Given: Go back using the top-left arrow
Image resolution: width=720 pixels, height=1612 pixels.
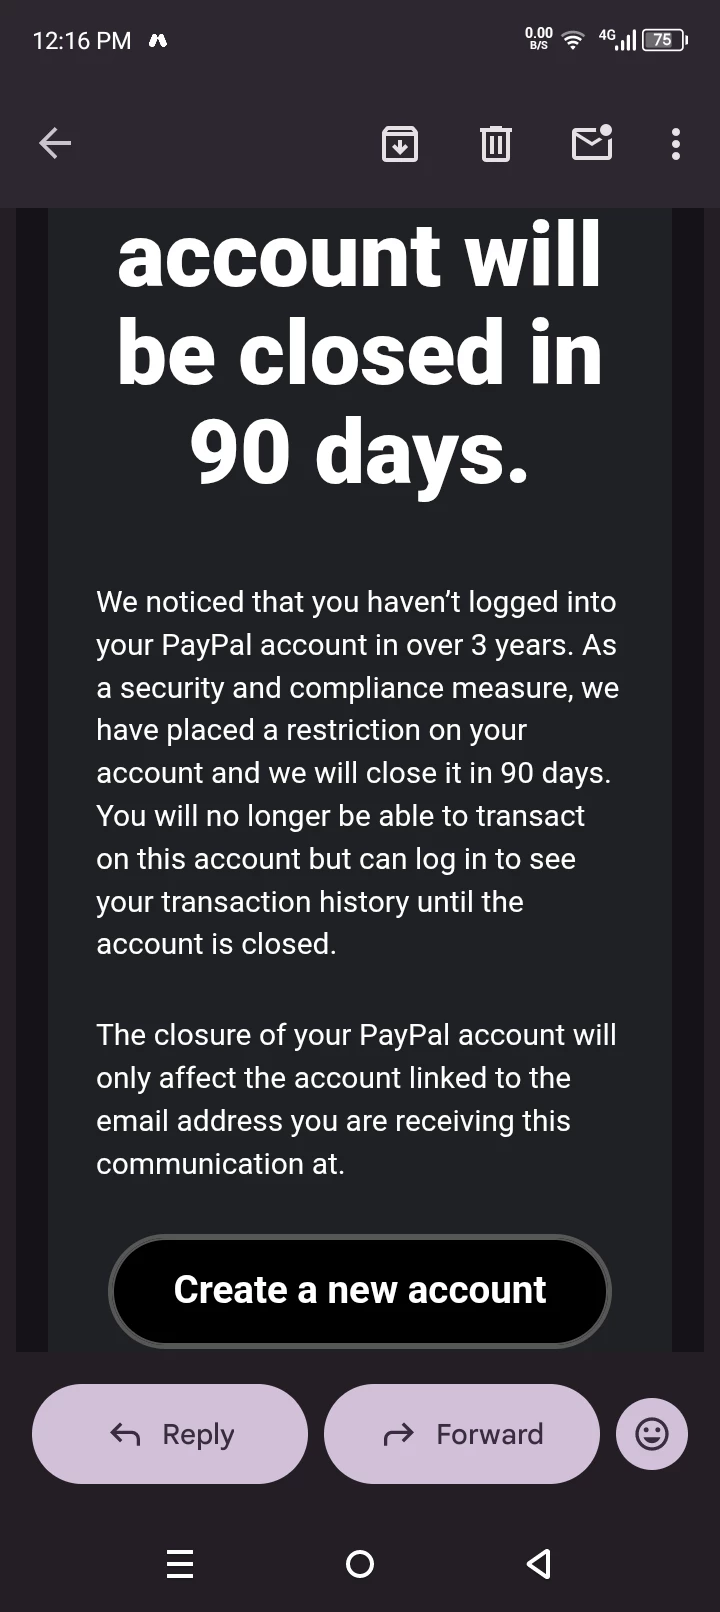Looking at the screenshot, I should tap(55, 144).
